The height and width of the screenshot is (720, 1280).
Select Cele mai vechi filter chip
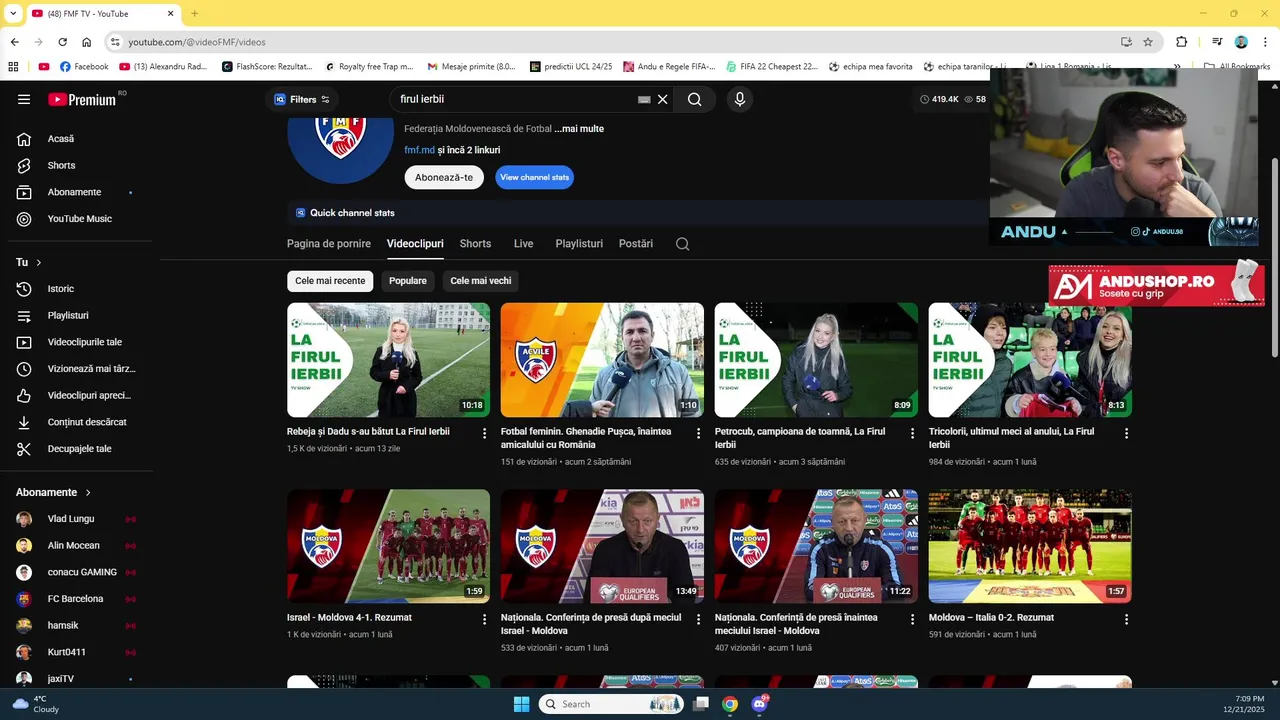click(481, 281)
